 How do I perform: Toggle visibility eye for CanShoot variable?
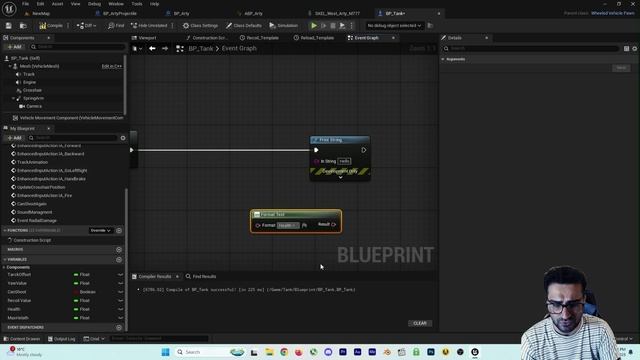(120, 292)
